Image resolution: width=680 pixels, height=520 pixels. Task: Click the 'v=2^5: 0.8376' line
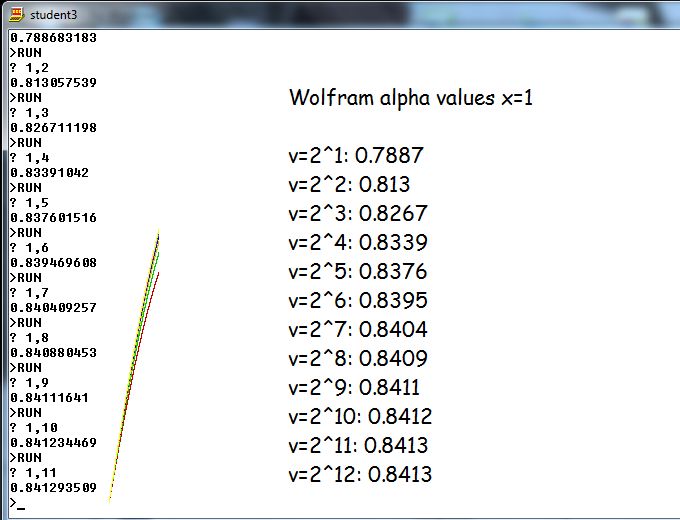click(358, 272)
